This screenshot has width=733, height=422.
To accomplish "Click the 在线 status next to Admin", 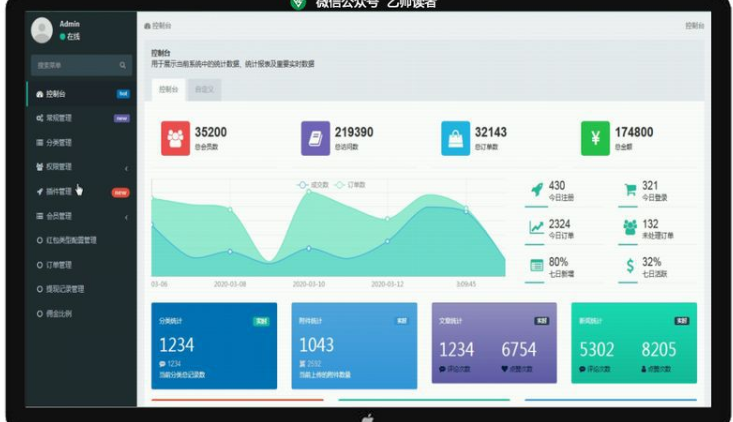I will point(70,36).
